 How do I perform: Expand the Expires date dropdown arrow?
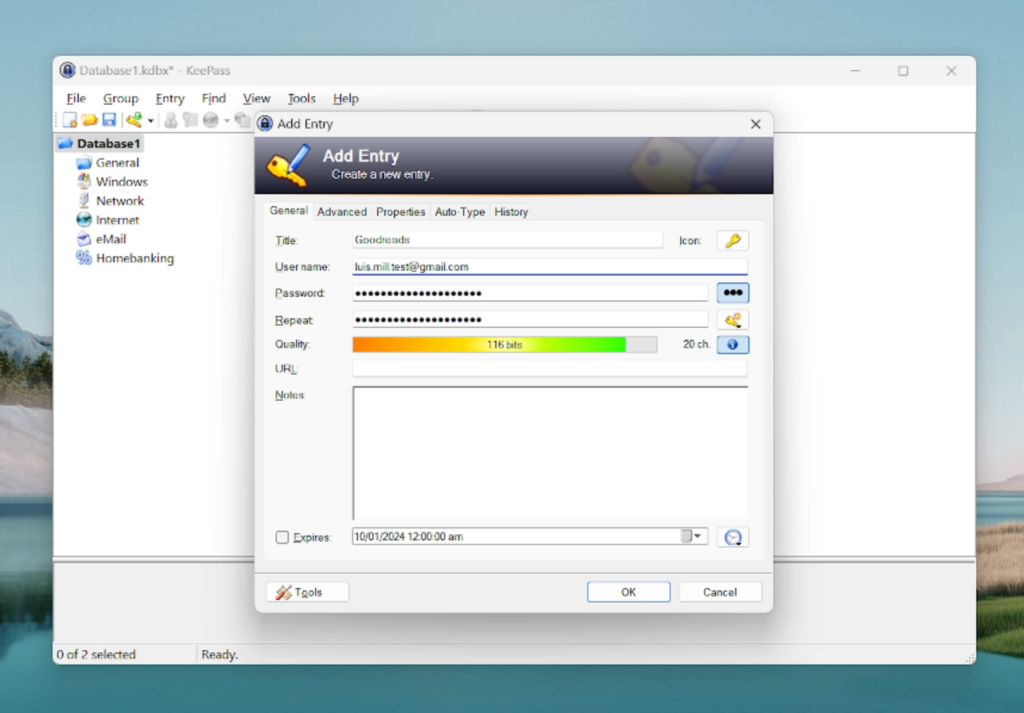(x=697, y=536)
